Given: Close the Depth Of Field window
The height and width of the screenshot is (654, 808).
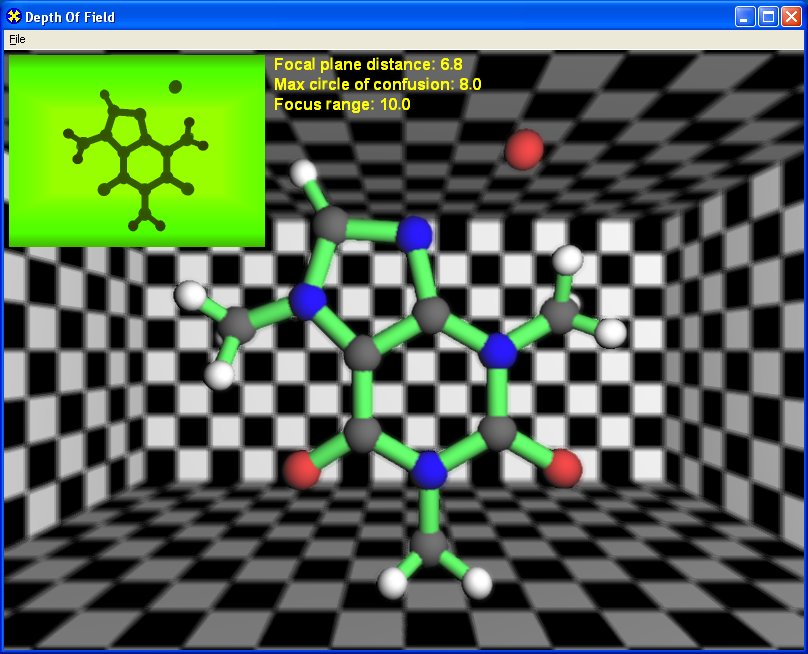Looking at the screenshot, I should [791, 17].
